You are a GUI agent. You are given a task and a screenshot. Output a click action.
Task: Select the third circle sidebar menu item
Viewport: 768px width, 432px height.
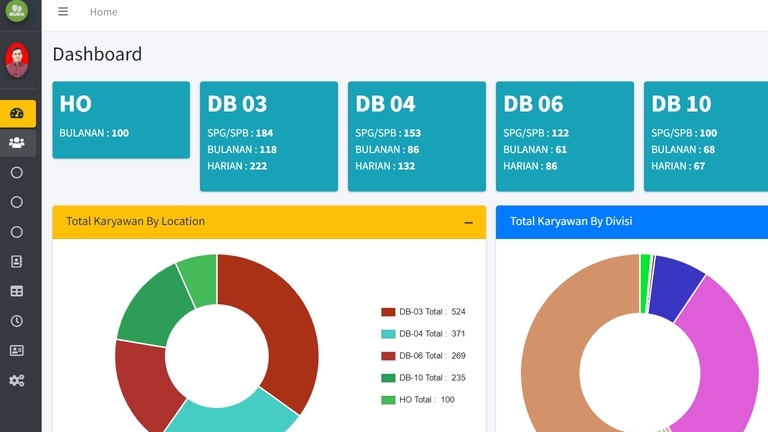tap(17, 232)
